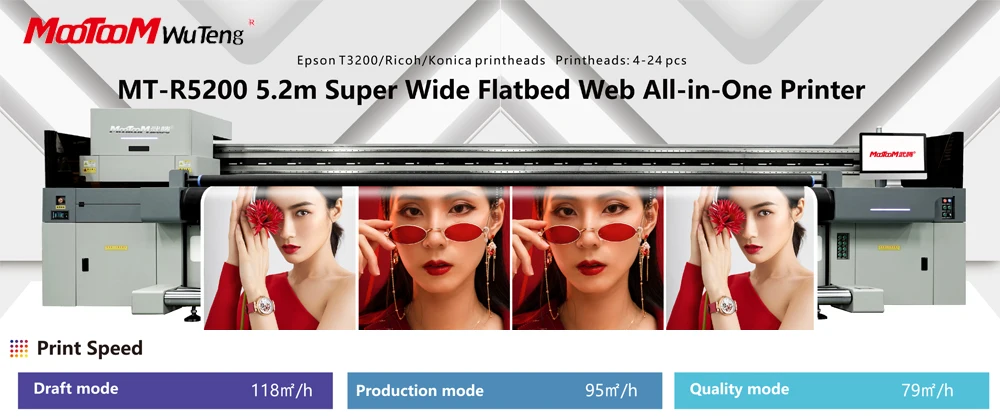Click the colorful dots icon beside Print Speed

click(x=19, y=348)
